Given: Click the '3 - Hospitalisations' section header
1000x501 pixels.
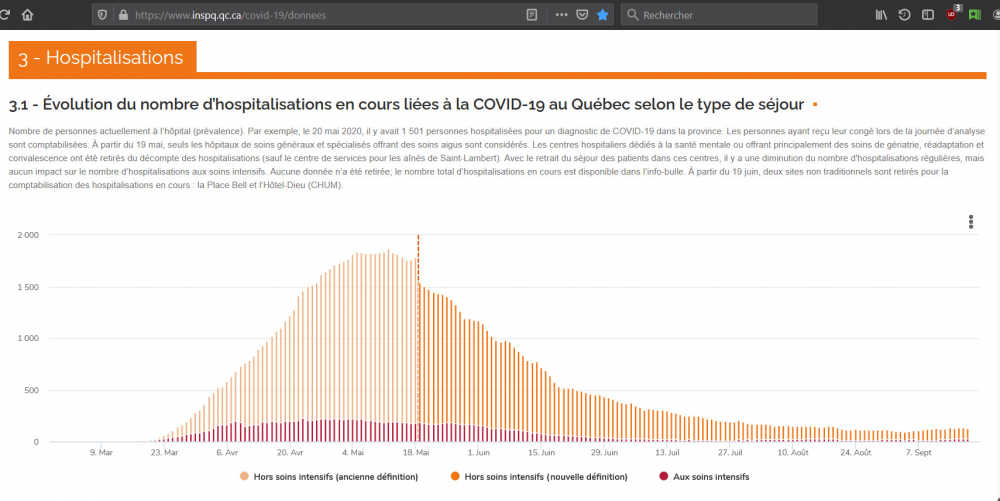Looking at the screenshot, I should point(102,58).
